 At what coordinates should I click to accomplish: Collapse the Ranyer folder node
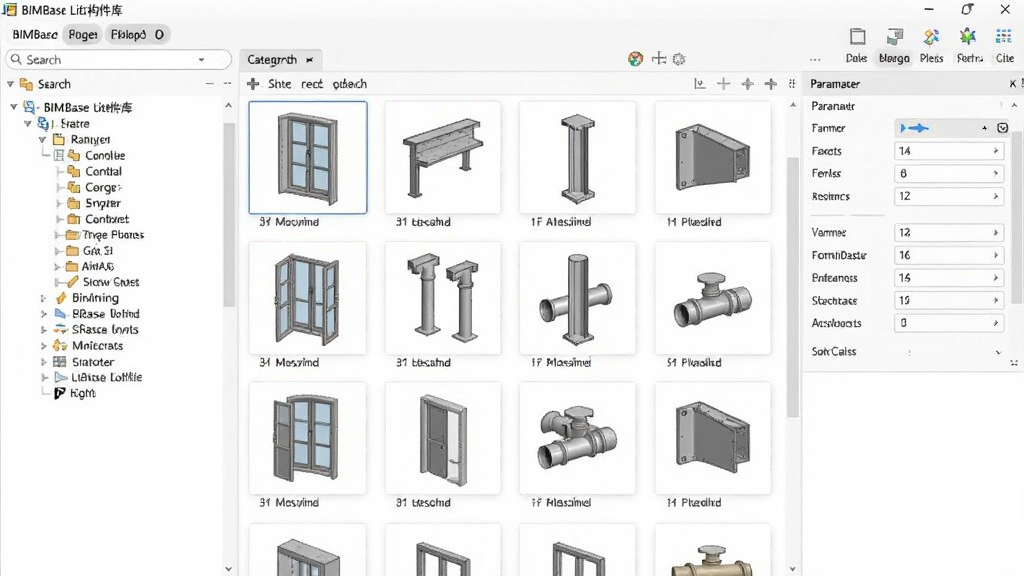42,139
